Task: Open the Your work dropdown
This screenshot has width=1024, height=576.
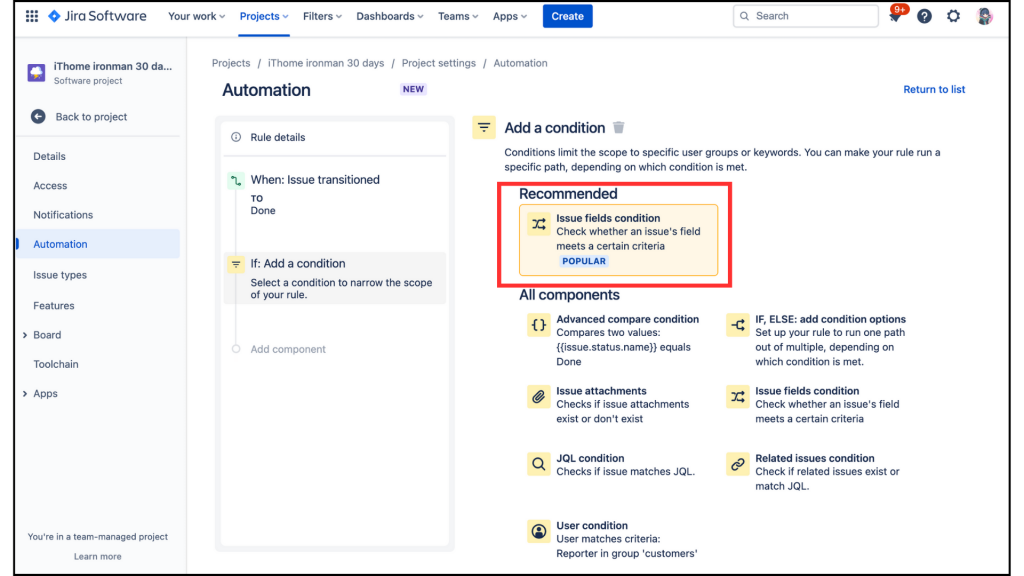Action: point(197,16)
